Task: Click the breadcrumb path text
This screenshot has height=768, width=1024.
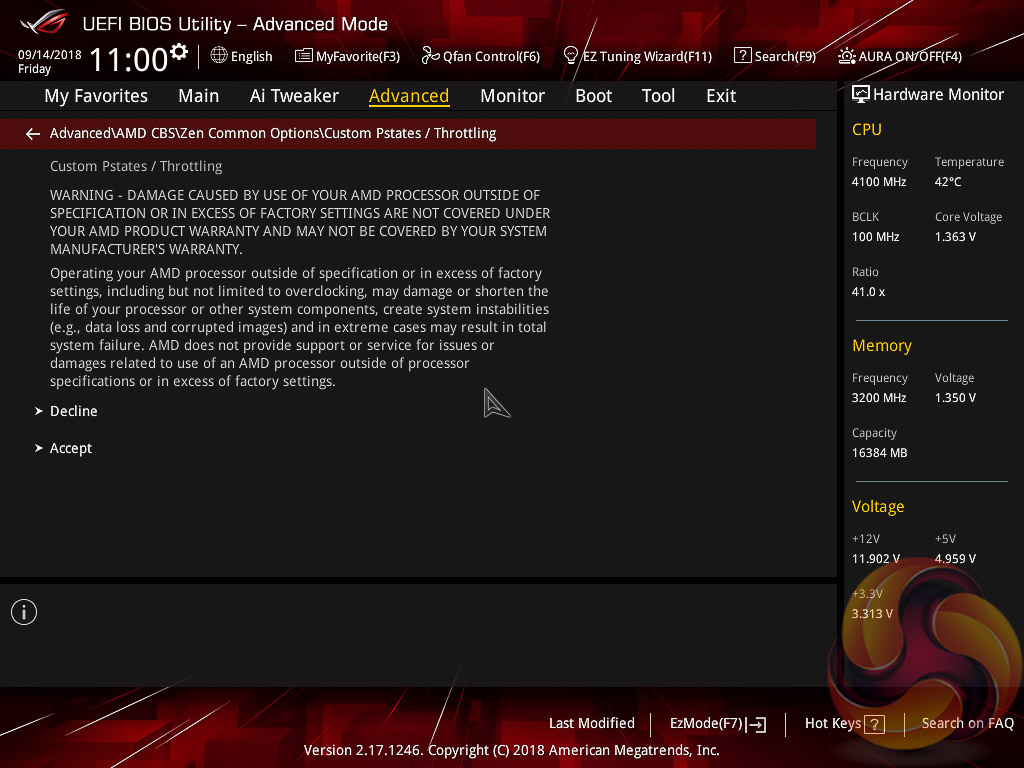Action: (x=273, y=133)
